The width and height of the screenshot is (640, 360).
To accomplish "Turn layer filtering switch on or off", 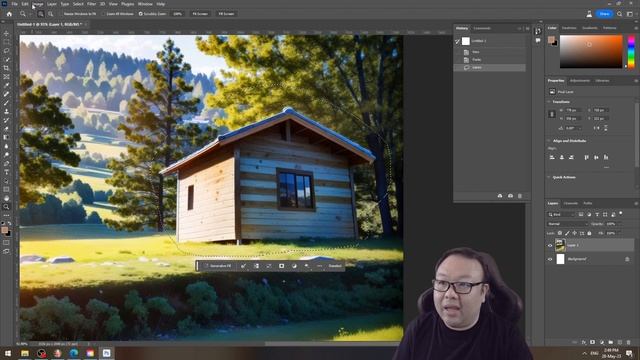I will pos(621,213).
